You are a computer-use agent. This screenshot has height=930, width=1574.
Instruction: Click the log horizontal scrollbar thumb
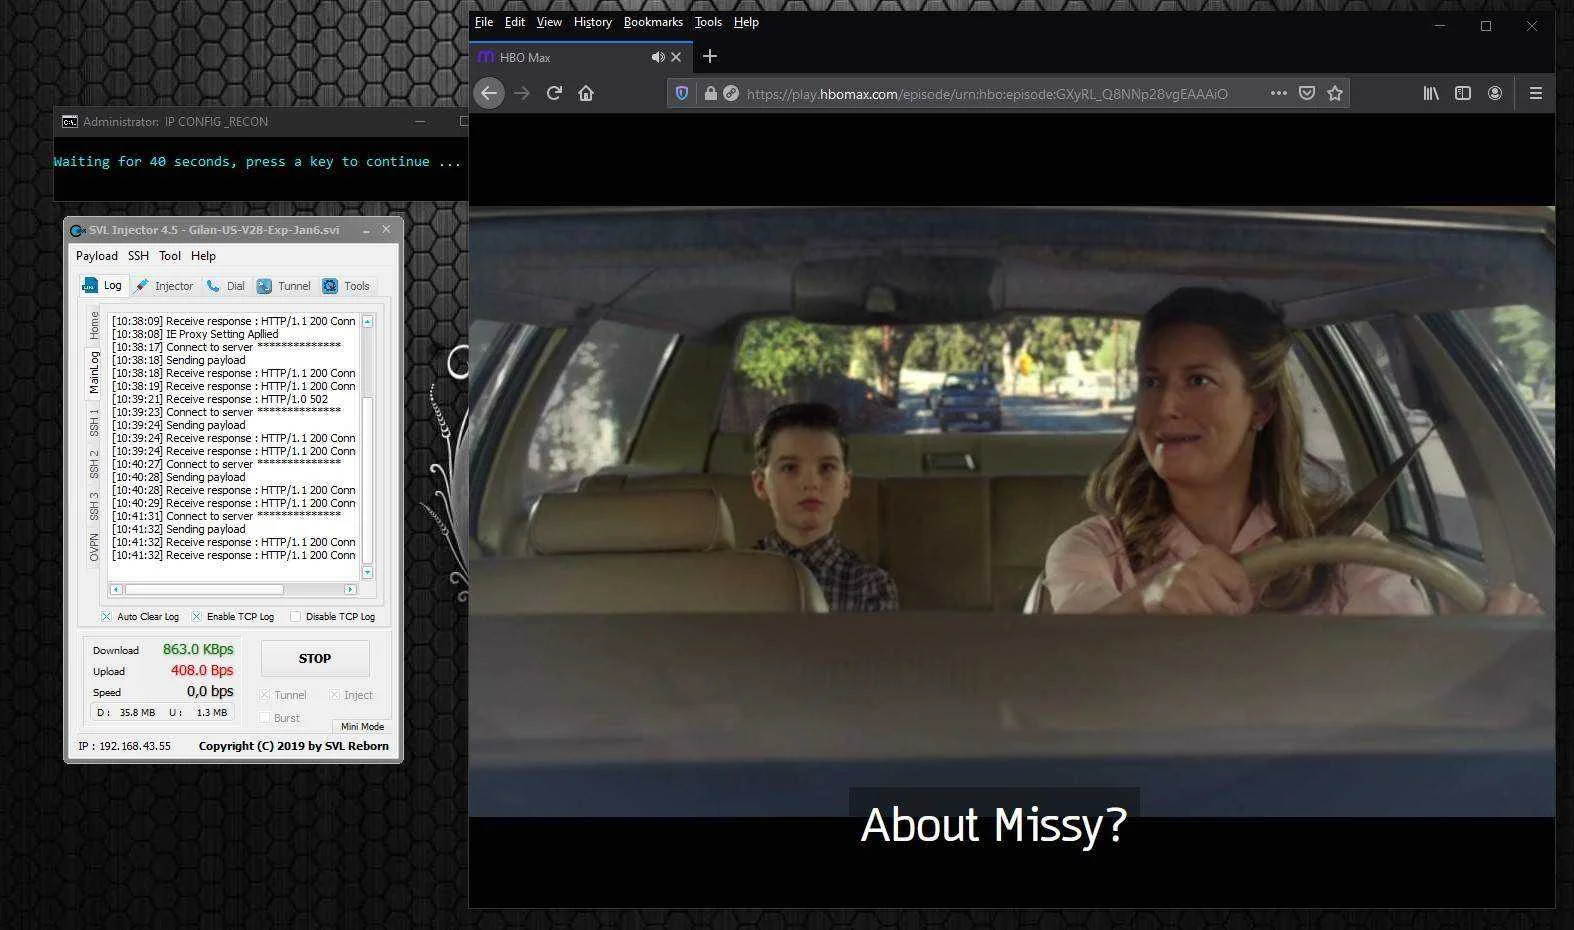(203, 589)
